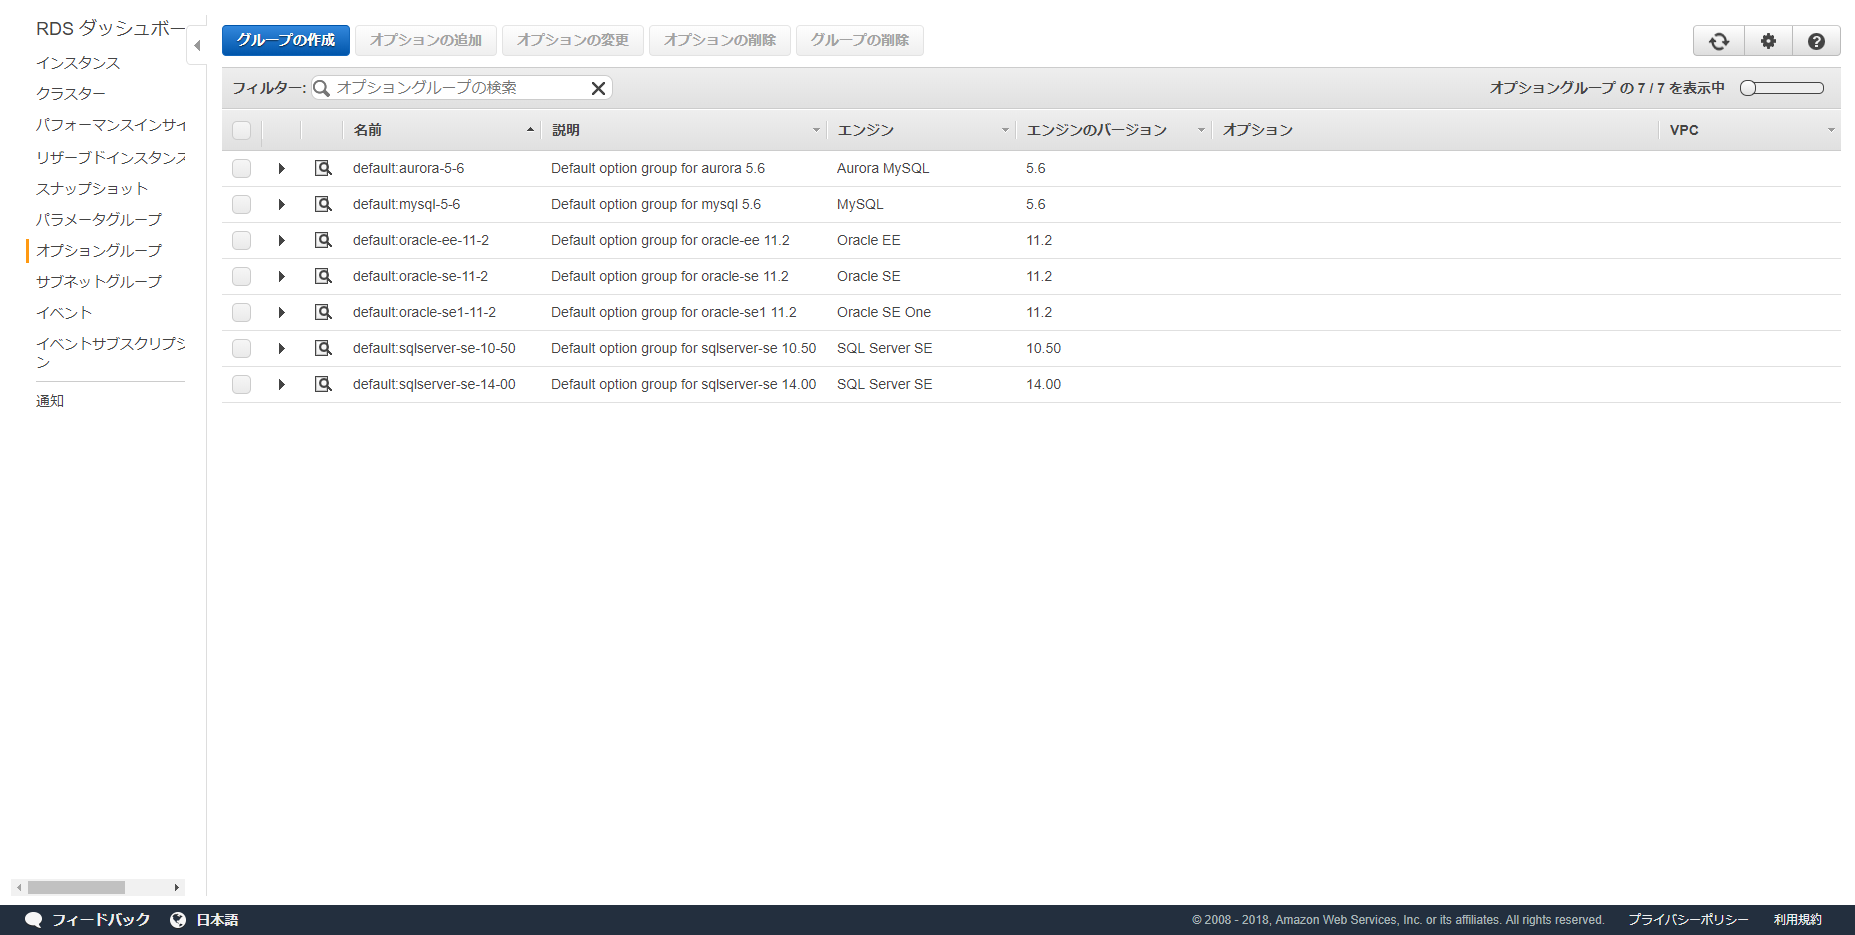Open クラスター in sidebar
This screenshot has width=1855, height=935.
tap(71, 94)
